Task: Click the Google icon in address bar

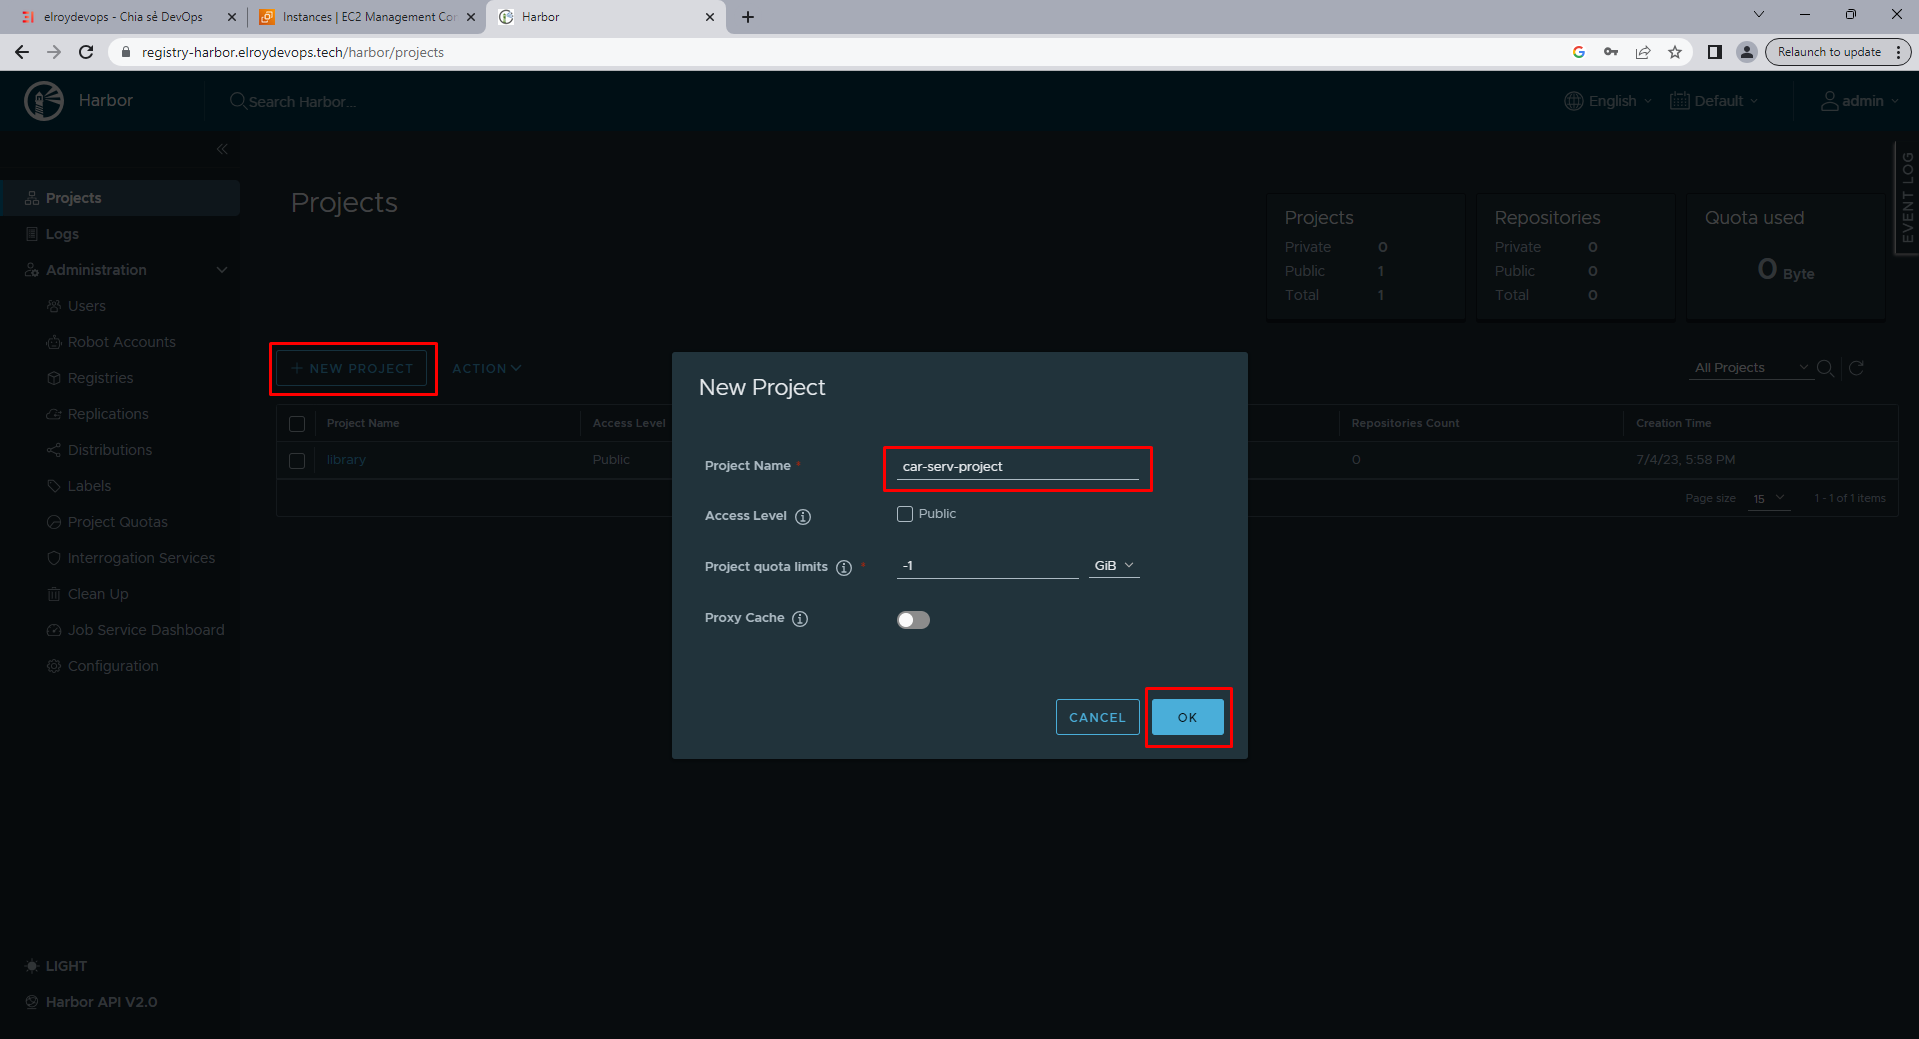Action: [x=1579, y=52]
